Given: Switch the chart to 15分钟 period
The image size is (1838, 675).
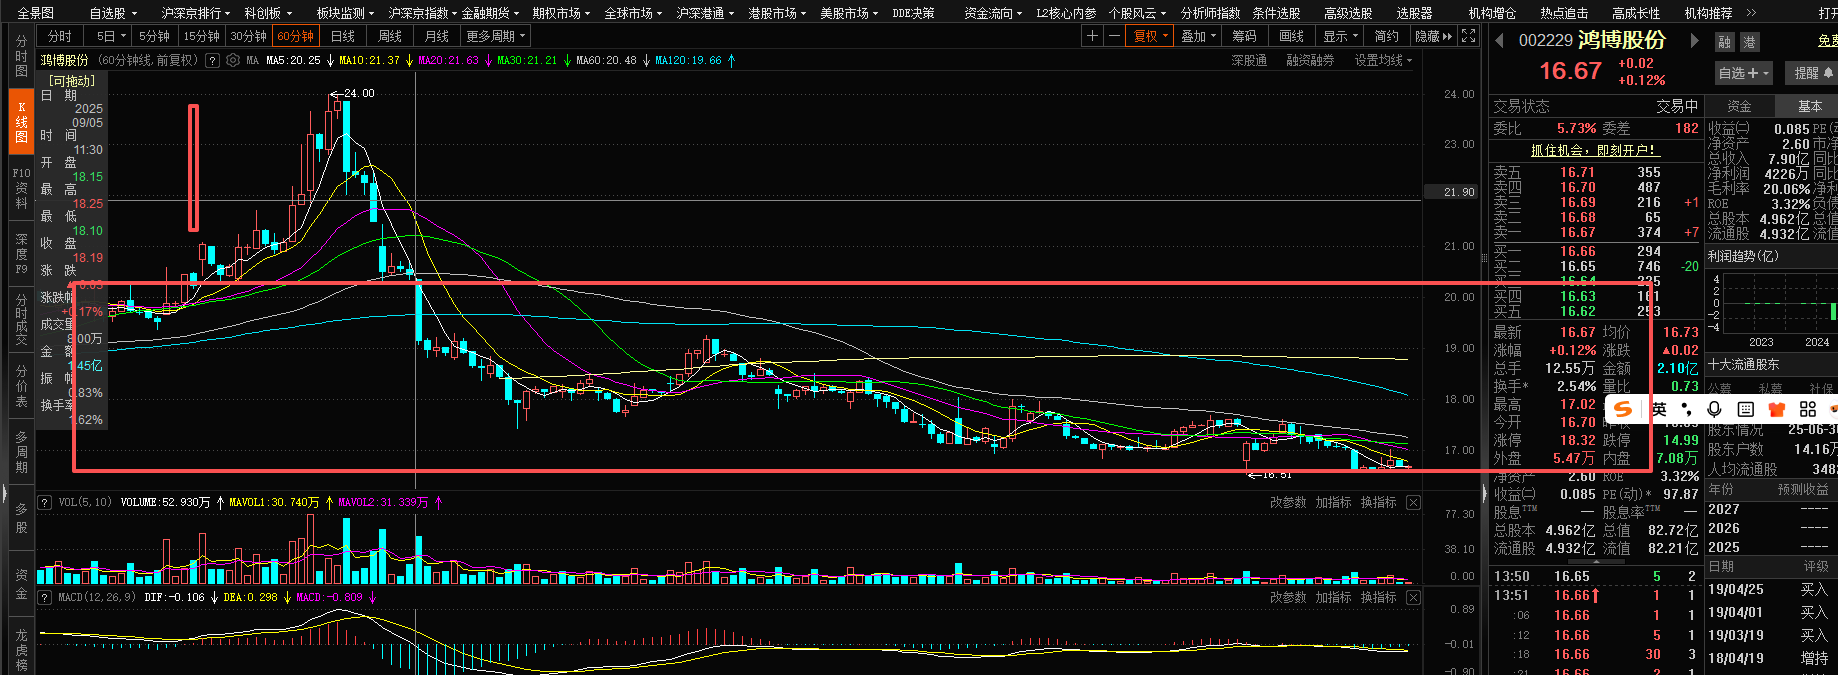Looking at the screenshot, I should tap(201, 36).
